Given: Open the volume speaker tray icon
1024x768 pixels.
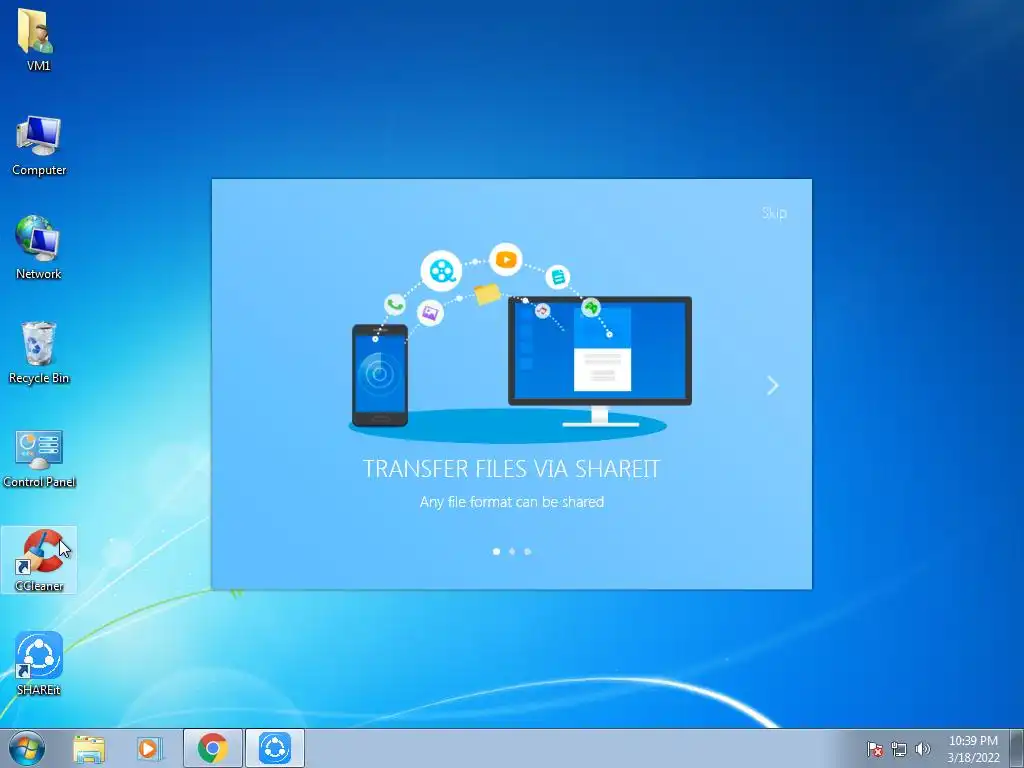Looking at the screenshot, I should pyautogui.click(x=922, y=749).
